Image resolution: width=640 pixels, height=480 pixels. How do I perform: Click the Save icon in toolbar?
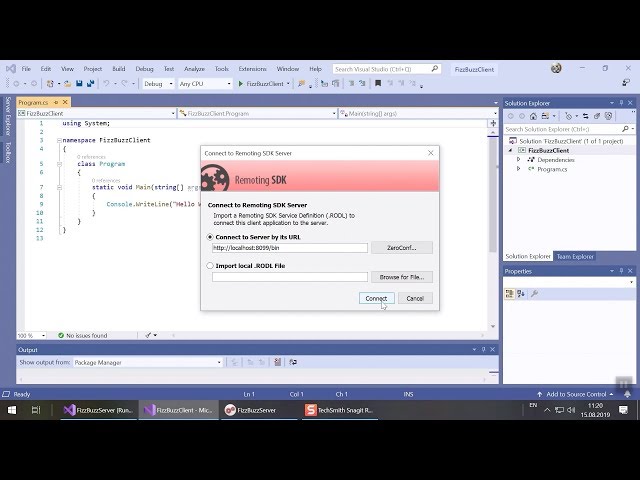point(79,84)
